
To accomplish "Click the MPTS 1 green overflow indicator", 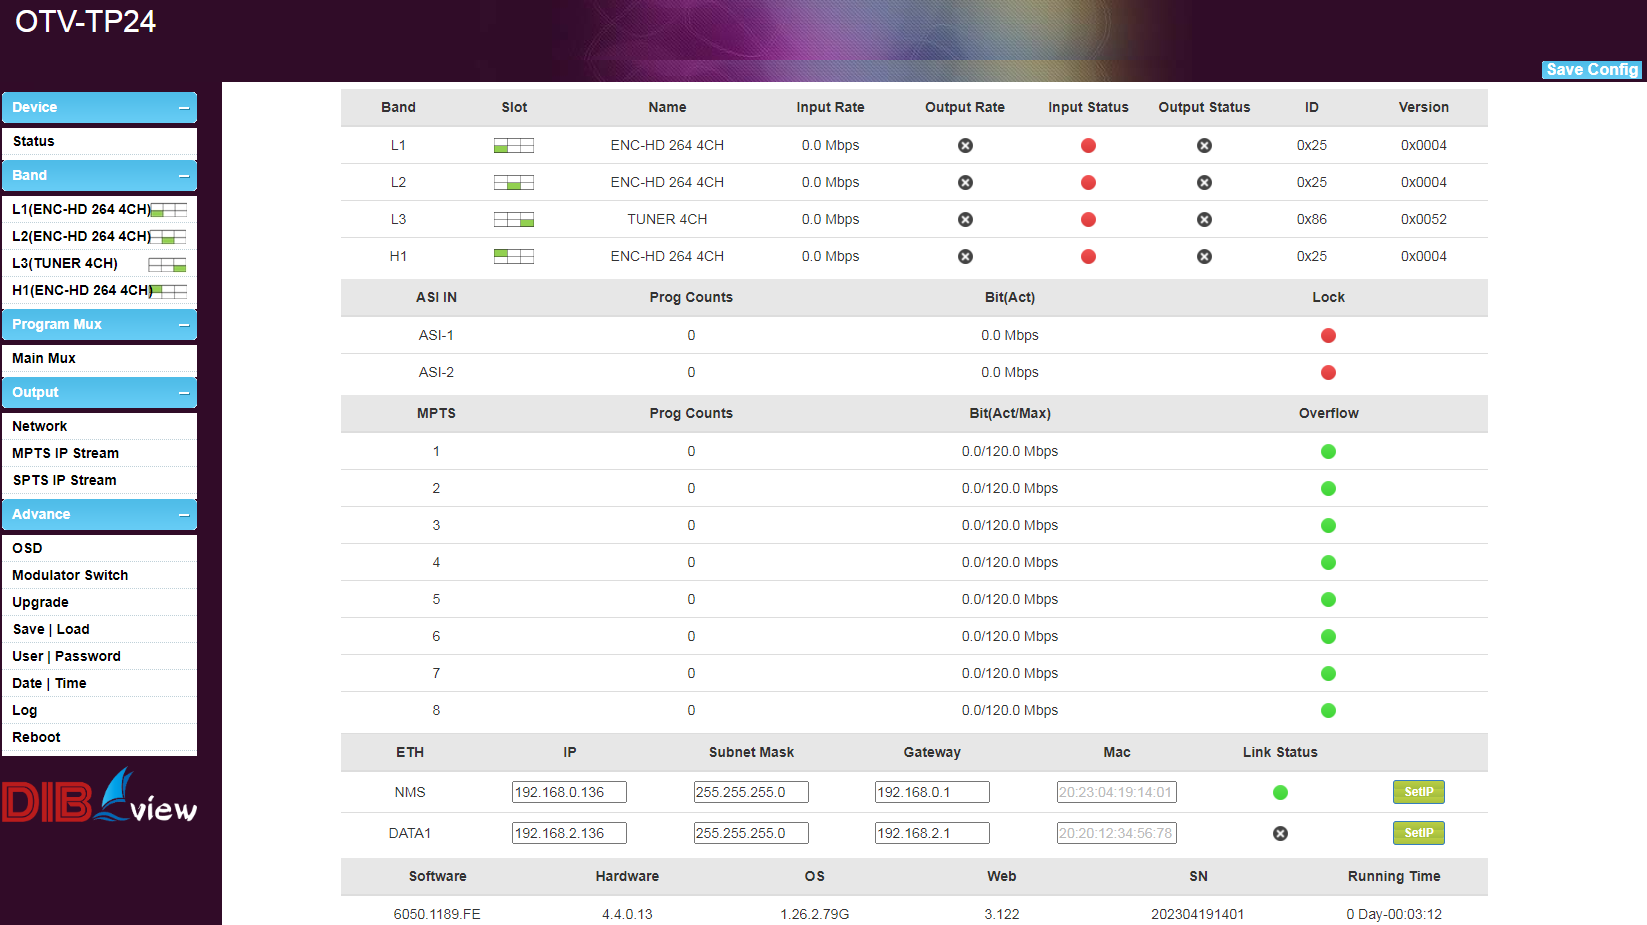I will click(1328, 452).
